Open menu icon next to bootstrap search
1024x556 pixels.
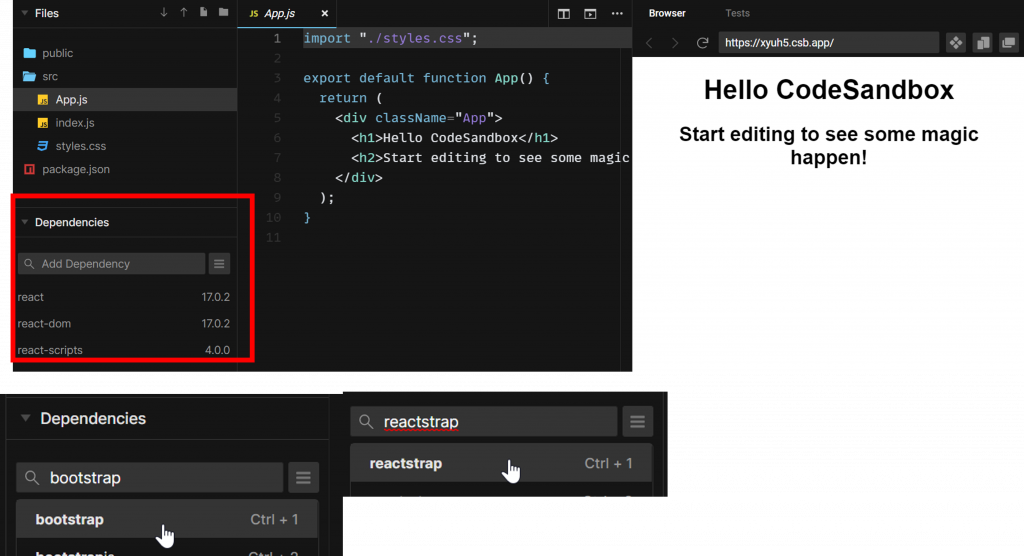pos(303,478)
